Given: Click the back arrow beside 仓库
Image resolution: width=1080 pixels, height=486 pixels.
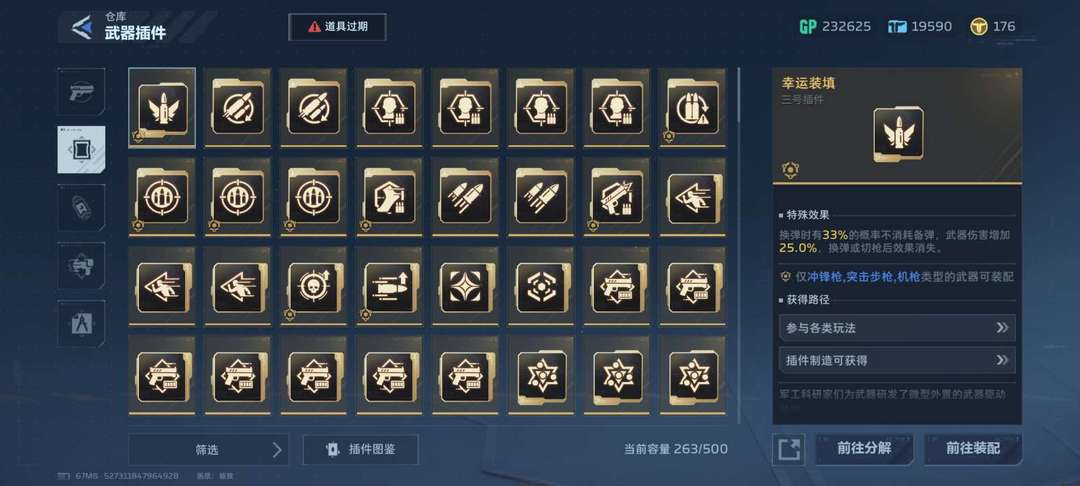Looking at the screenshot, I should click(x=82, y=28).
